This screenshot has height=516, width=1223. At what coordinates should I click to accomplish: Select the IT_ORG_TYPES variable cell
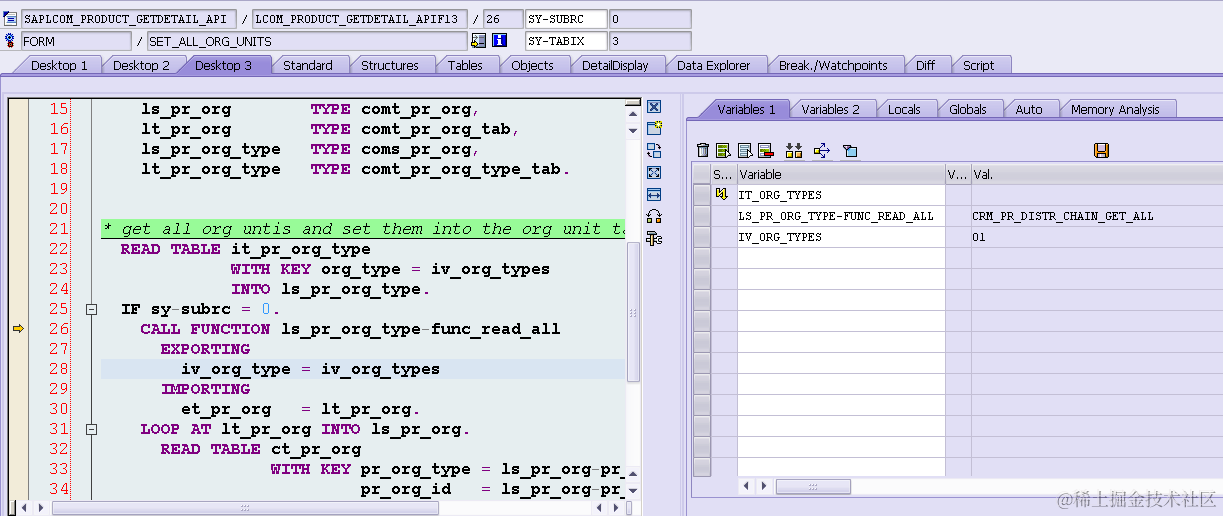point(841,194)
